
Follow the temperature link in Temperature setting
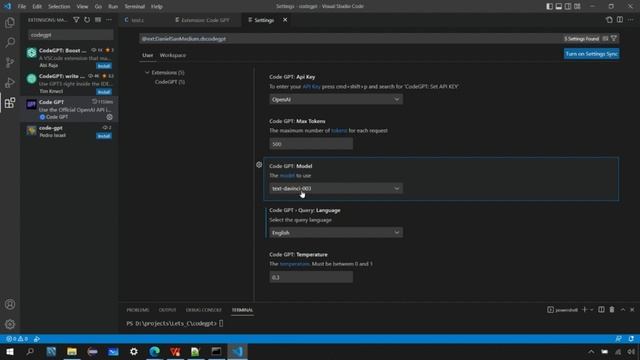[x=294, y=264]
